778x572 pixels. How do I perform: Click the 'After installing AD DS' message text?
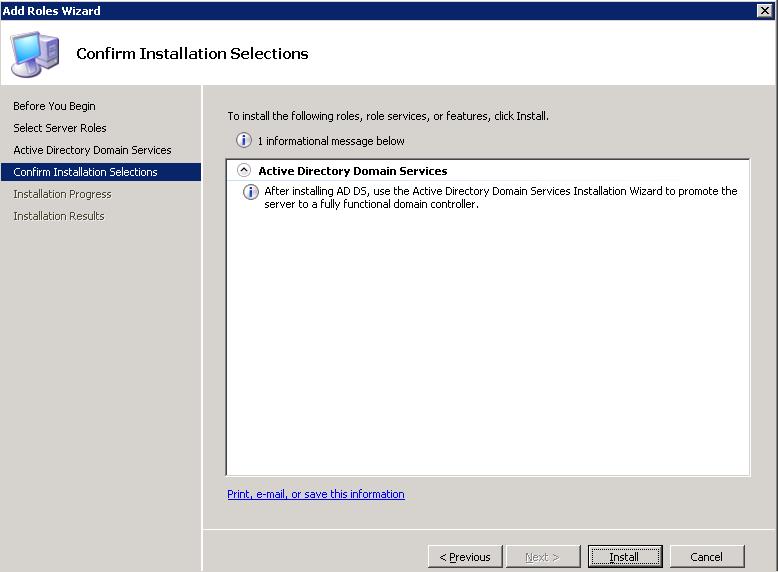[x=501, y=197]
